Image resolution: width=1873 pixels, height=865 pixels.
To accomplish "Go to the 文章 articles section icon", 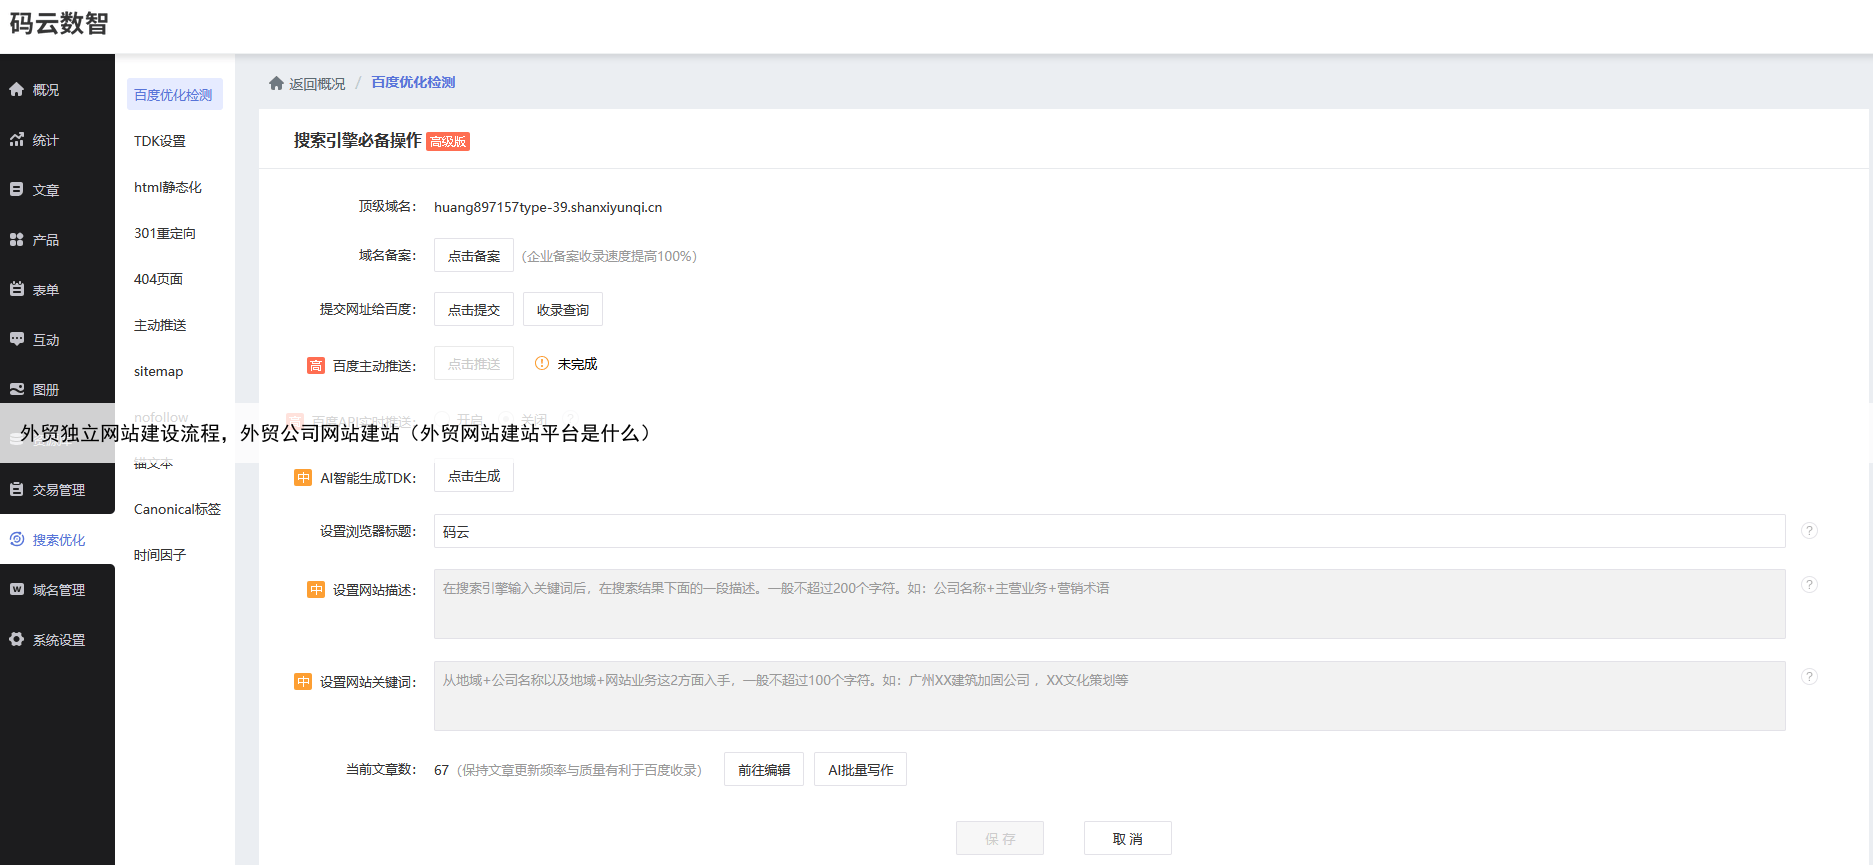I will coord(17,190).
